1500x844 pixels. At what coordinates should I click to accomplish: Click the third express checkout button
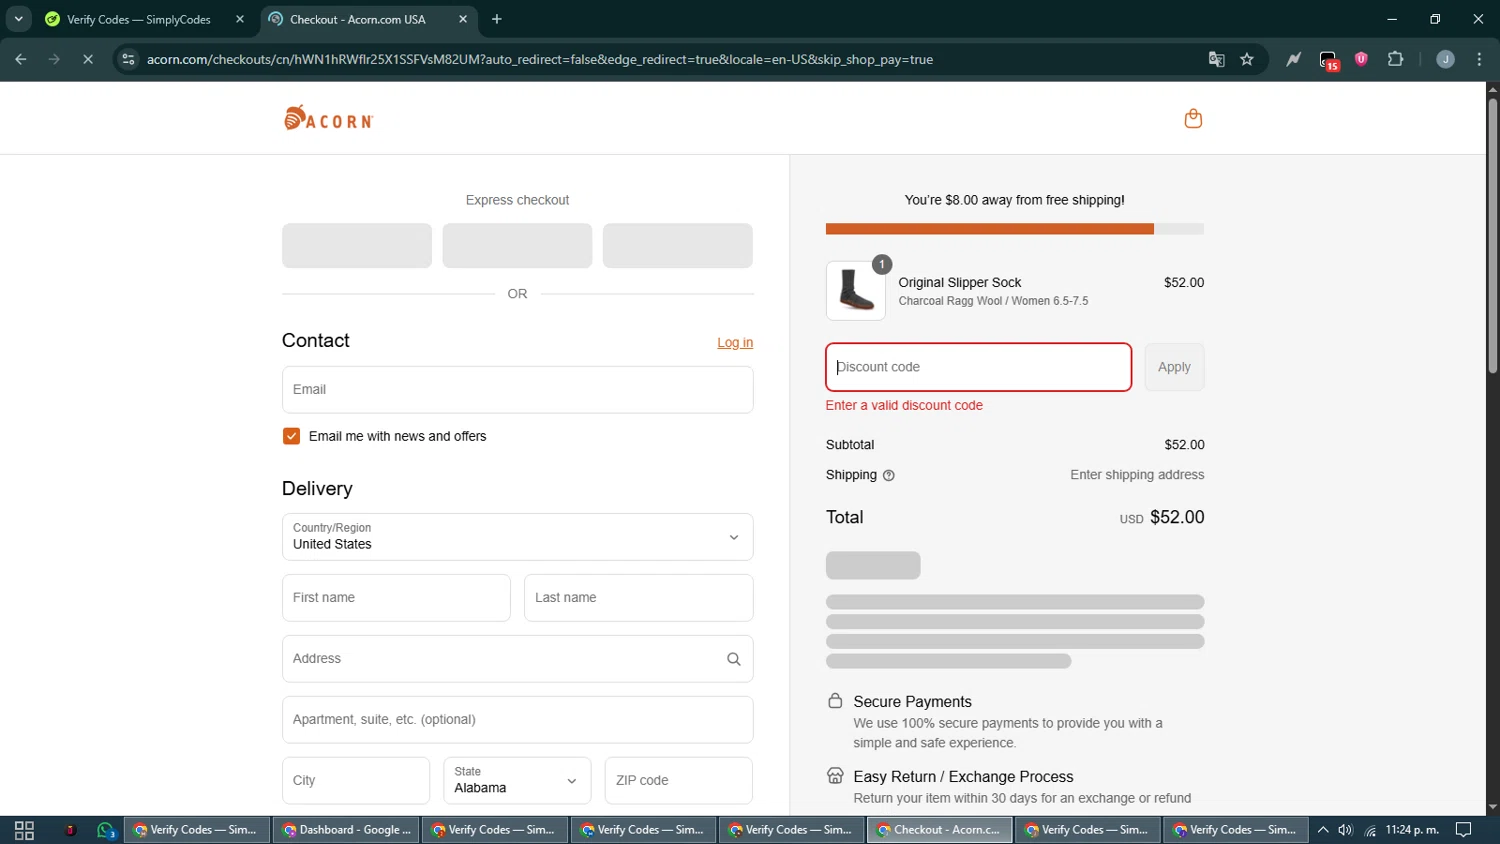click(x=677, y=246)
